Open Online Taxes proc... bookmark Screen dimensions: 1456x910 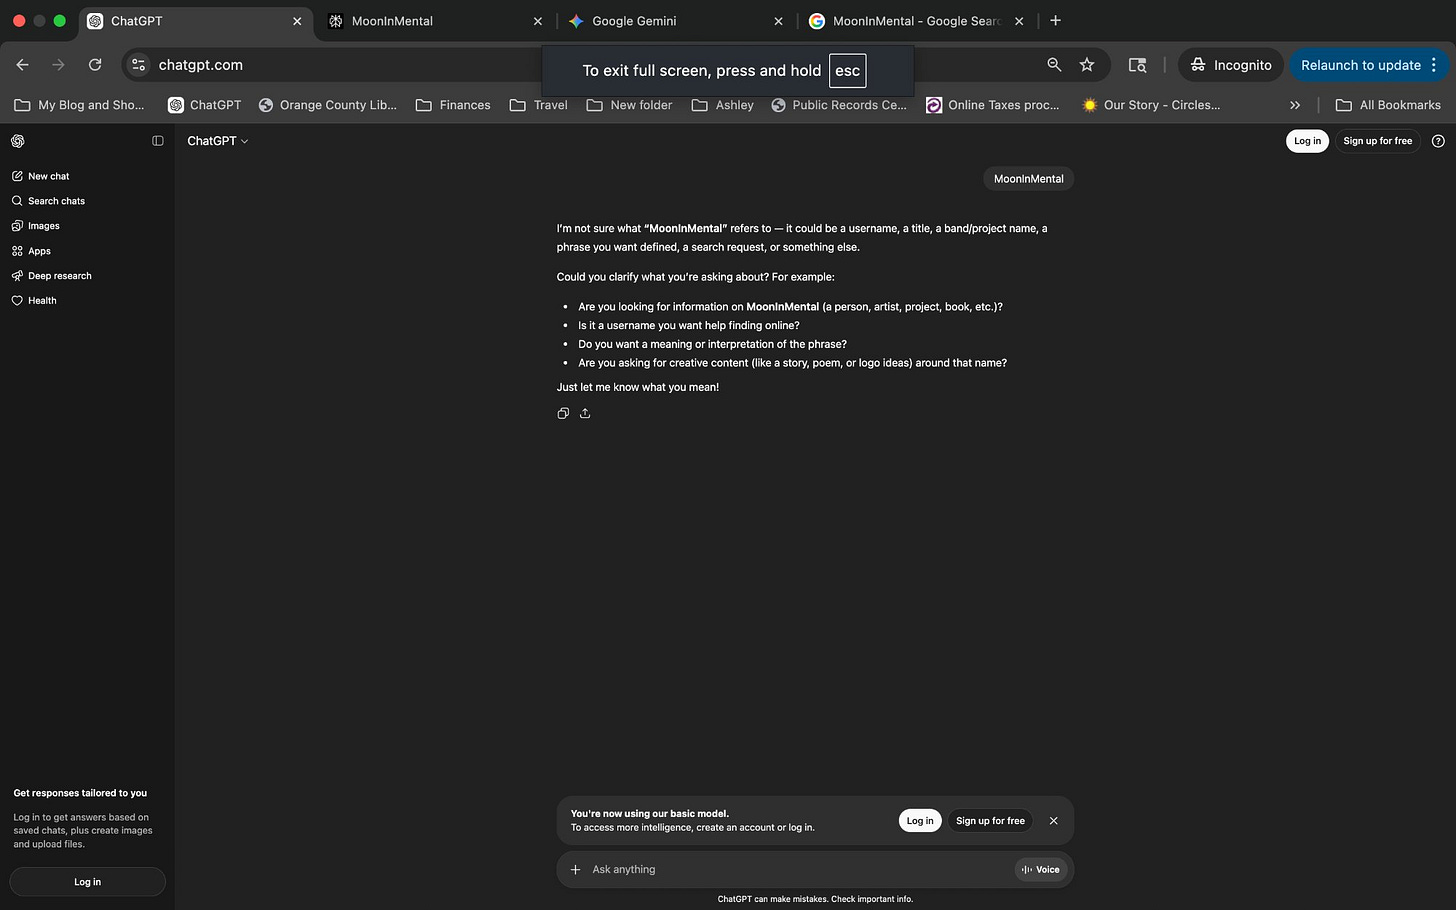pos(993,105)
